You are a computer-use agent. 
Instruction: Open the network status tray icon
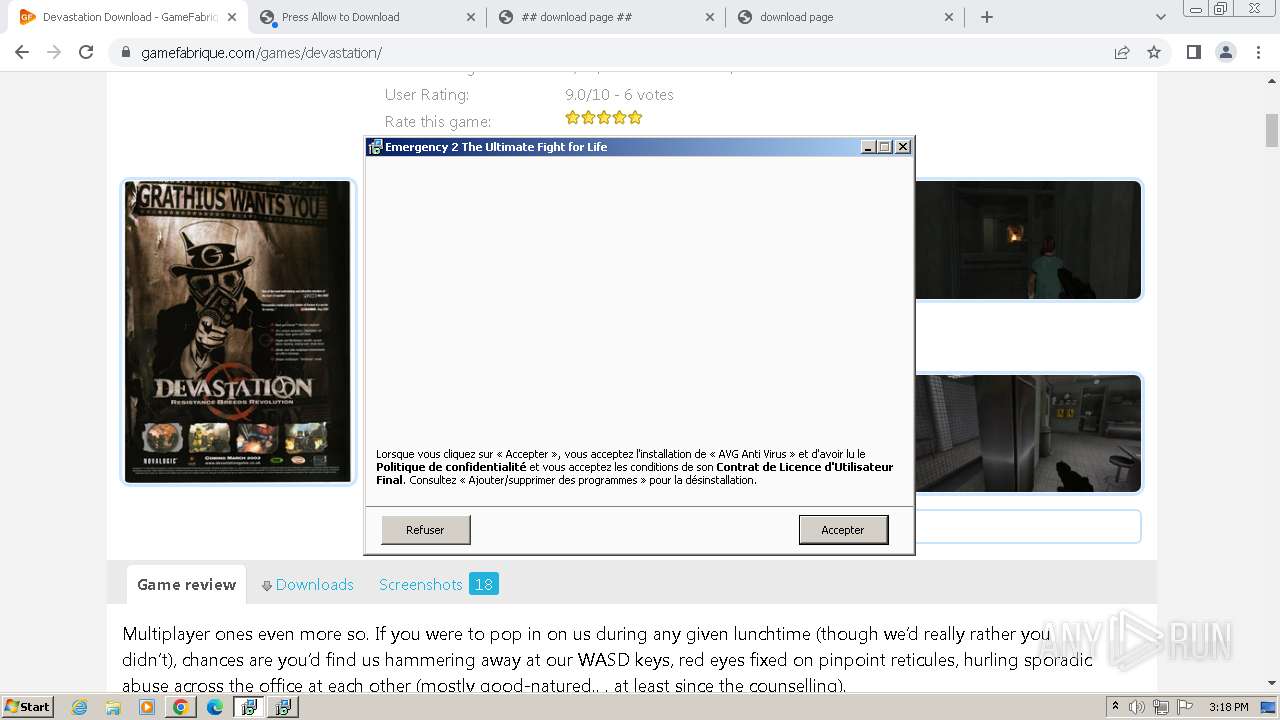pos(1161,707)
